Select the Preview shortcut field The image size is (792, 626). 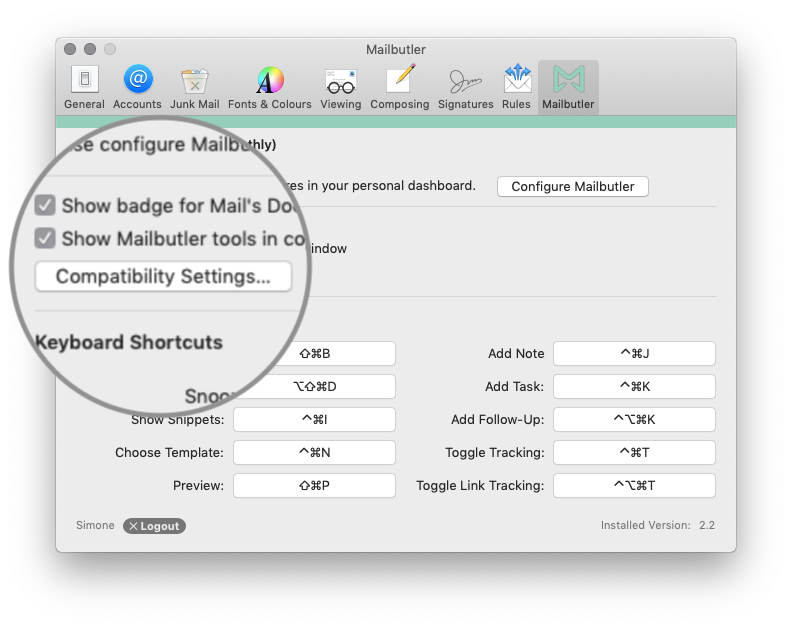point(314,486)
